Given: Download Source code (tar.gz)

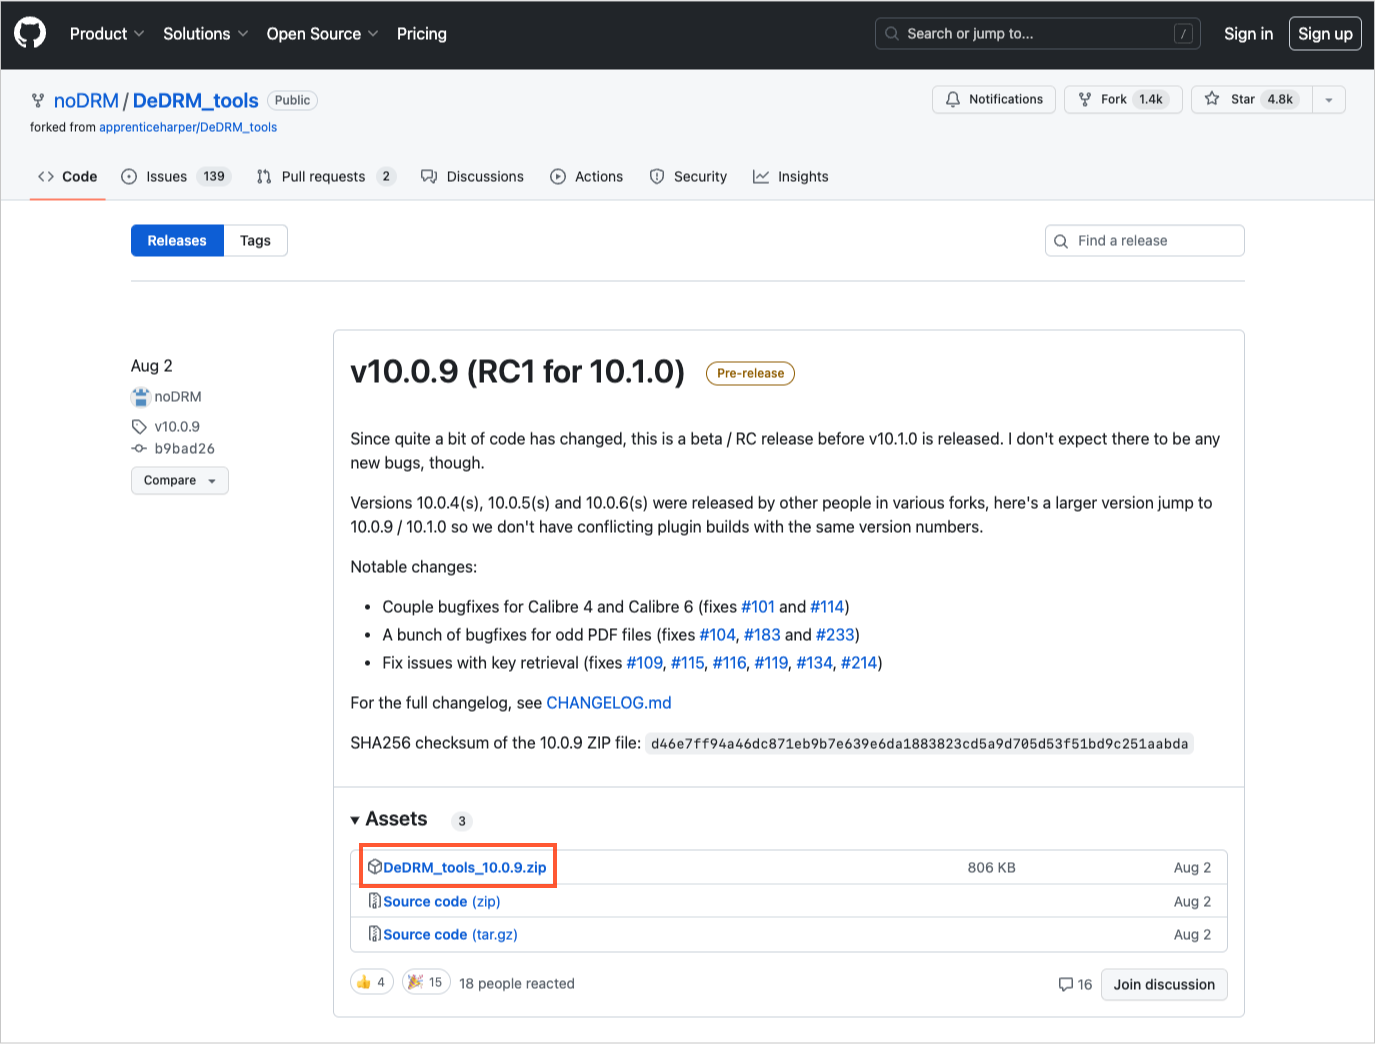Looking at the screenshot, I should [x=450, y=935].
